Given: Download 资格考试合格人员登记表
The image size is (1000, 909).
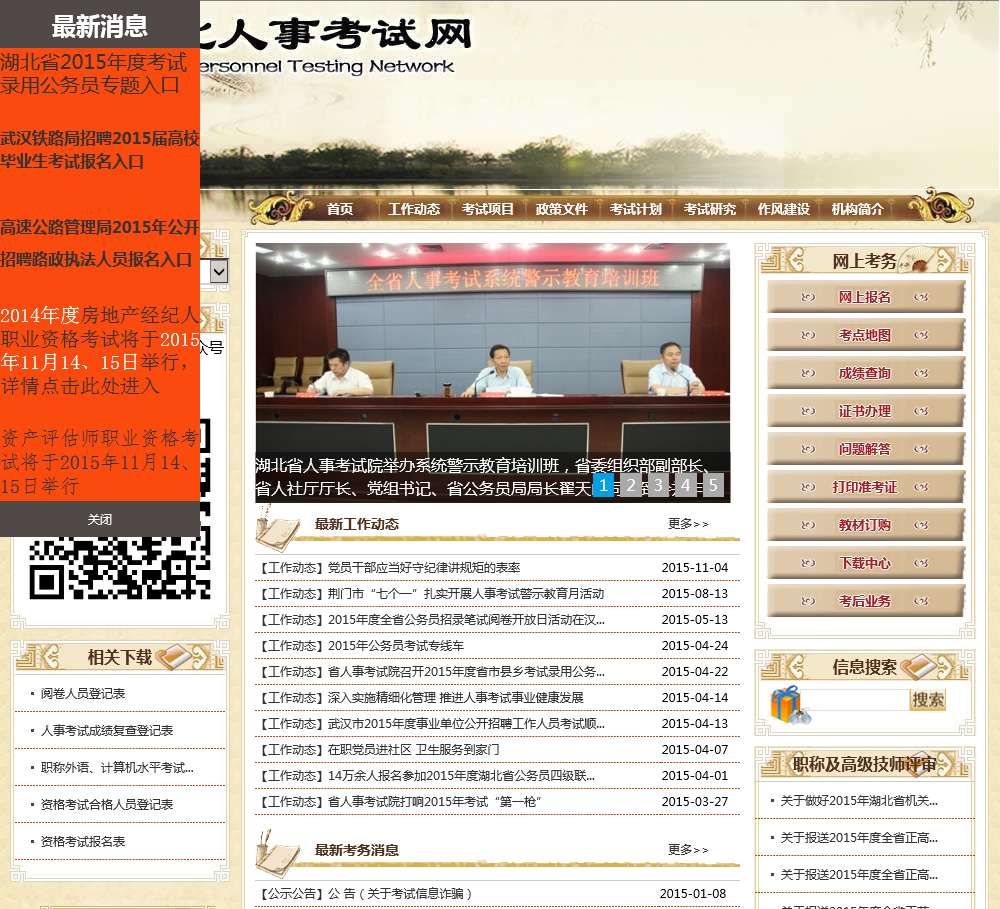Looking at the screenshot, I should point(107,804).
